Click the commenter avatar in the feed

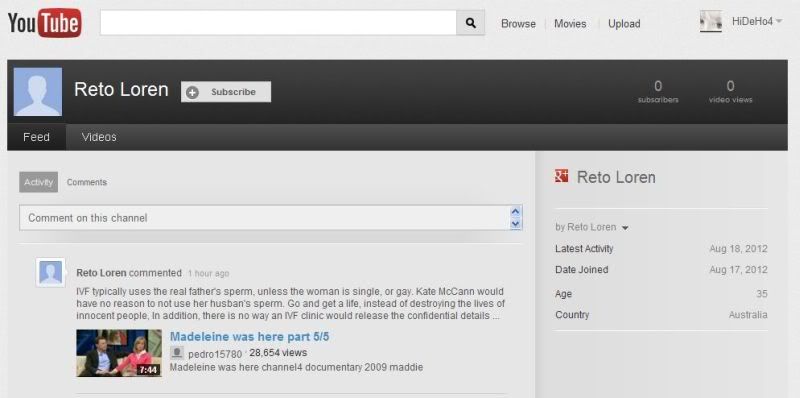click(x=51, y=272)
